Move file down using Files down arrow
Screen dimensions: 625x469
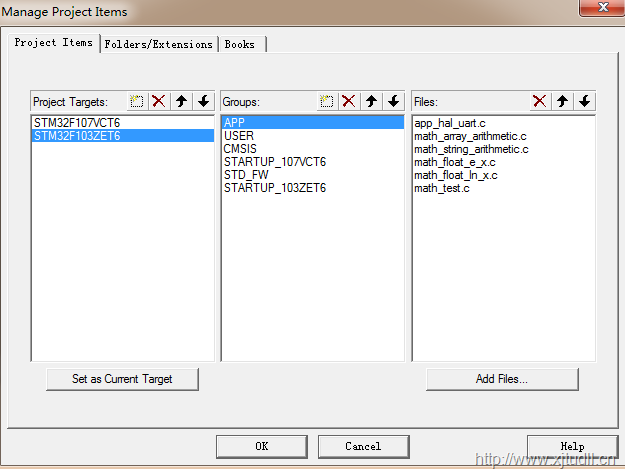pyautogui.click(x=584, y=102)
